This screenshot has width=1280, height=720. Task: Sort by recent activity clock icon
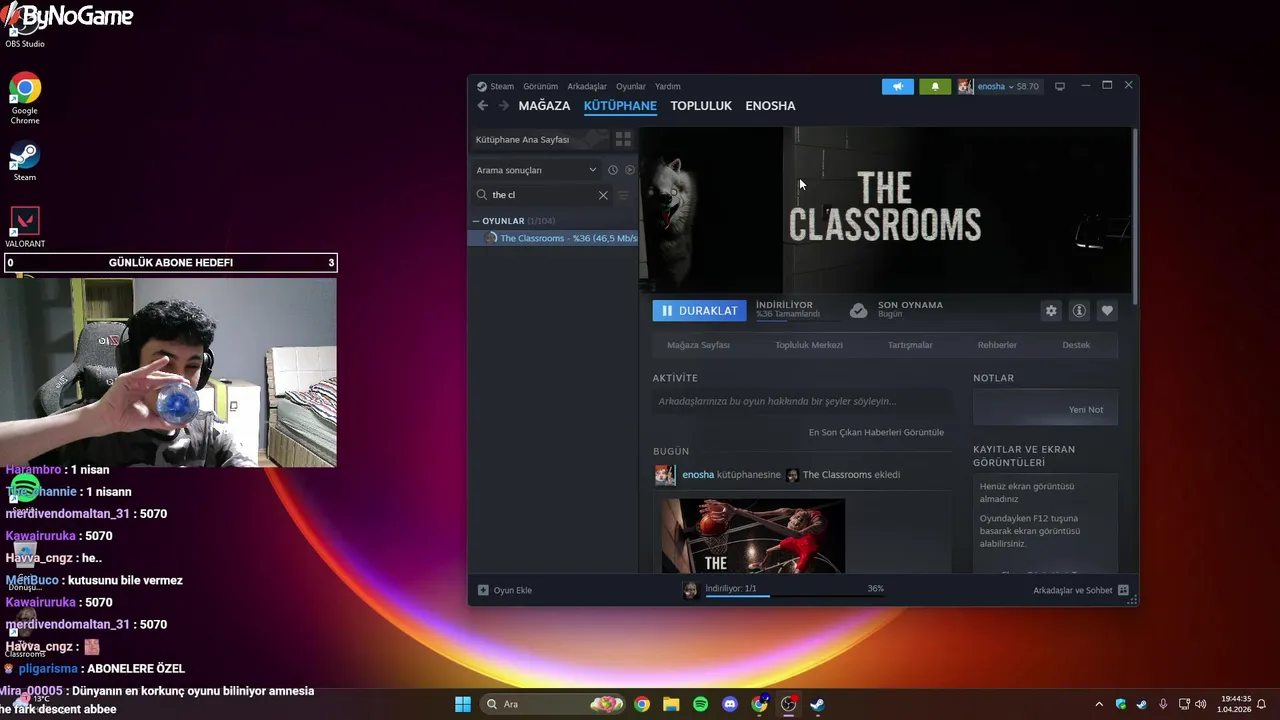point(613,170)
